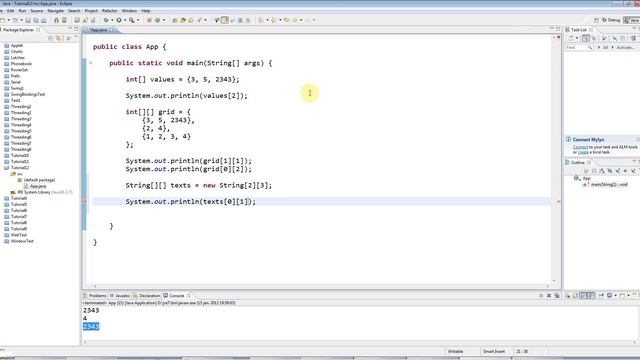Open the Refactor menu
Image resolution: width=640 pixels, height=360 pixels.
[x=109, y=11]
